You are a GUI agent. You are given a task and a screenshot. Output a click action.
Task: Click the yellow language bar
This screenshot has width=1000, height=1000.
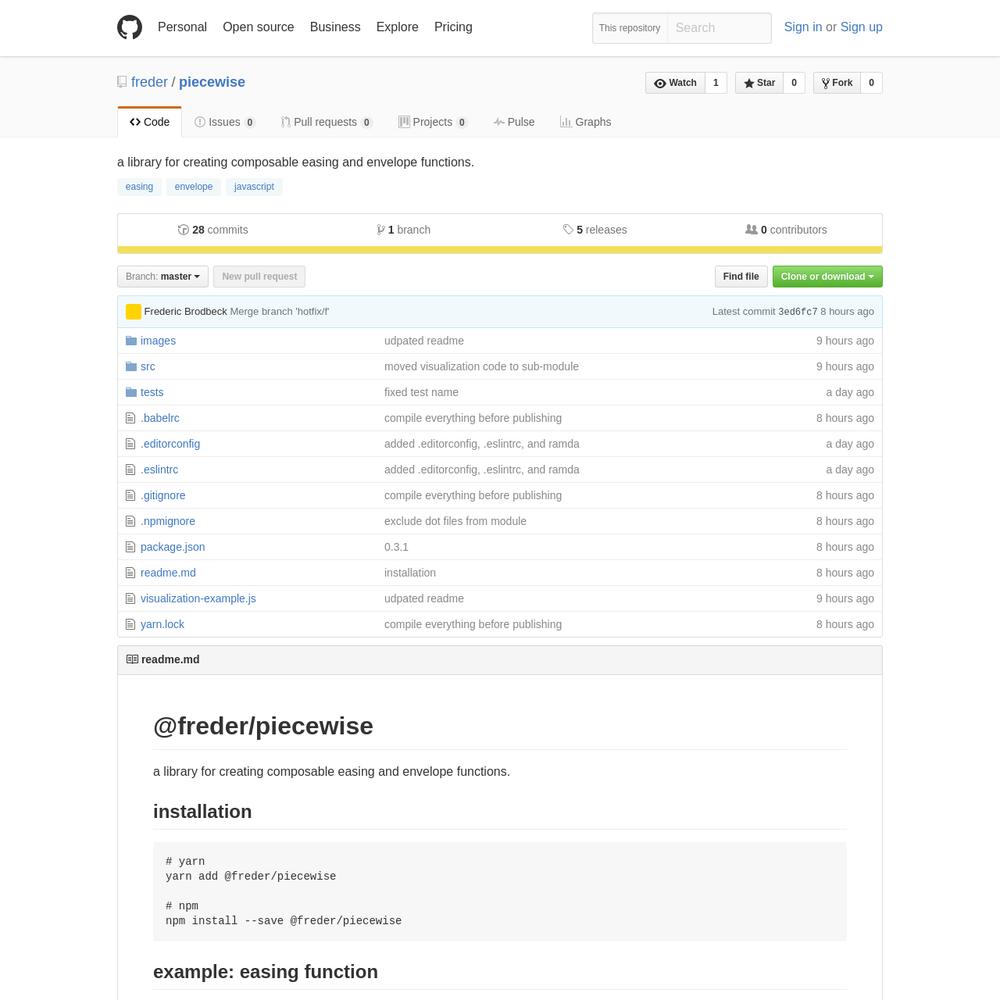click(x=500, y=250)
